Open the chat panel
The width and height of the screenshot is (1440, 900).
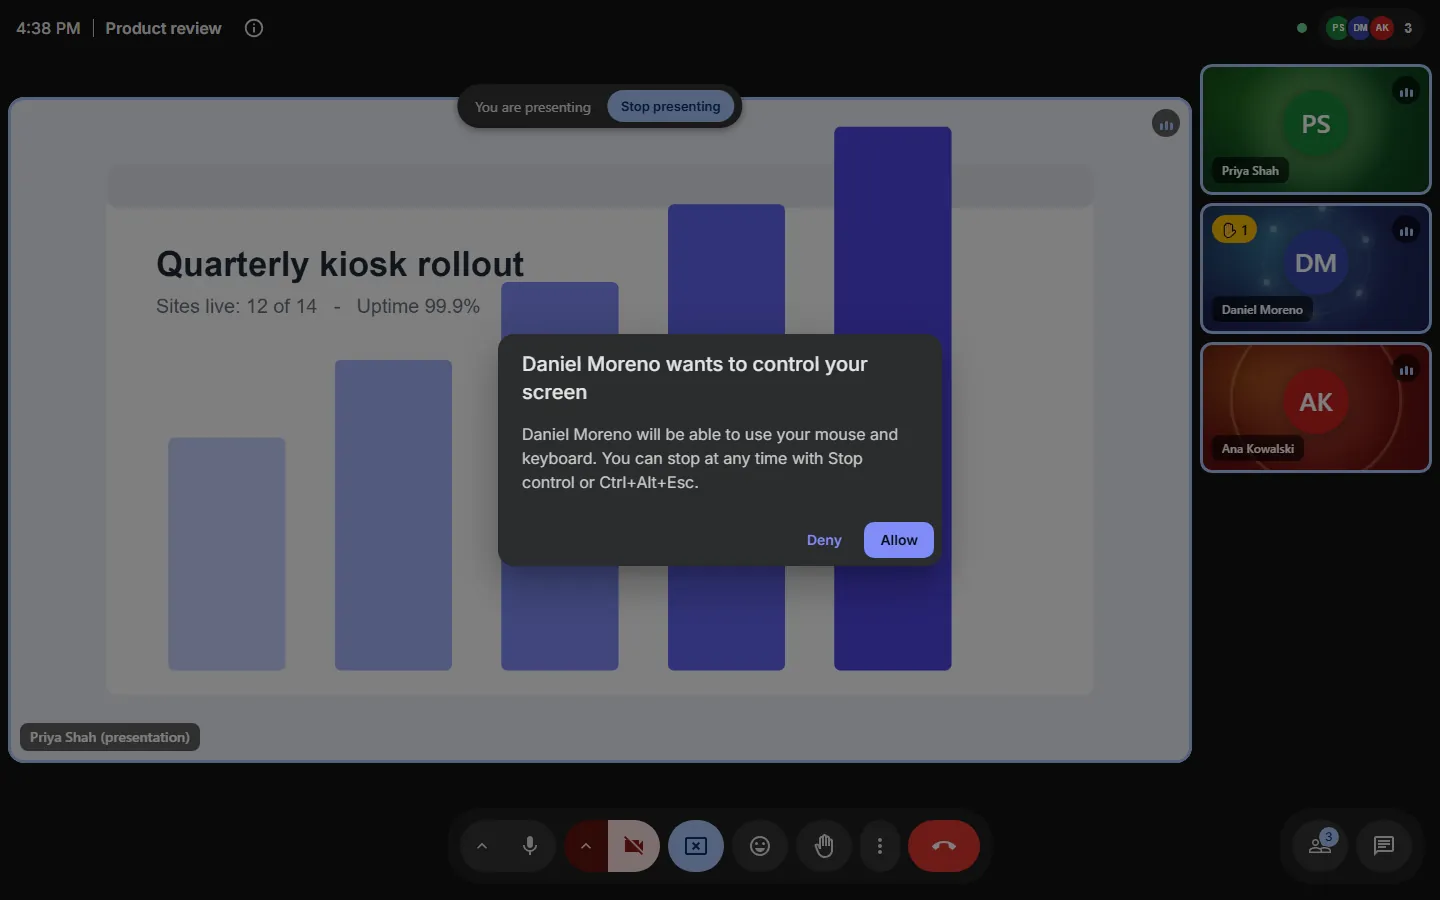(x=1384, y=846)
